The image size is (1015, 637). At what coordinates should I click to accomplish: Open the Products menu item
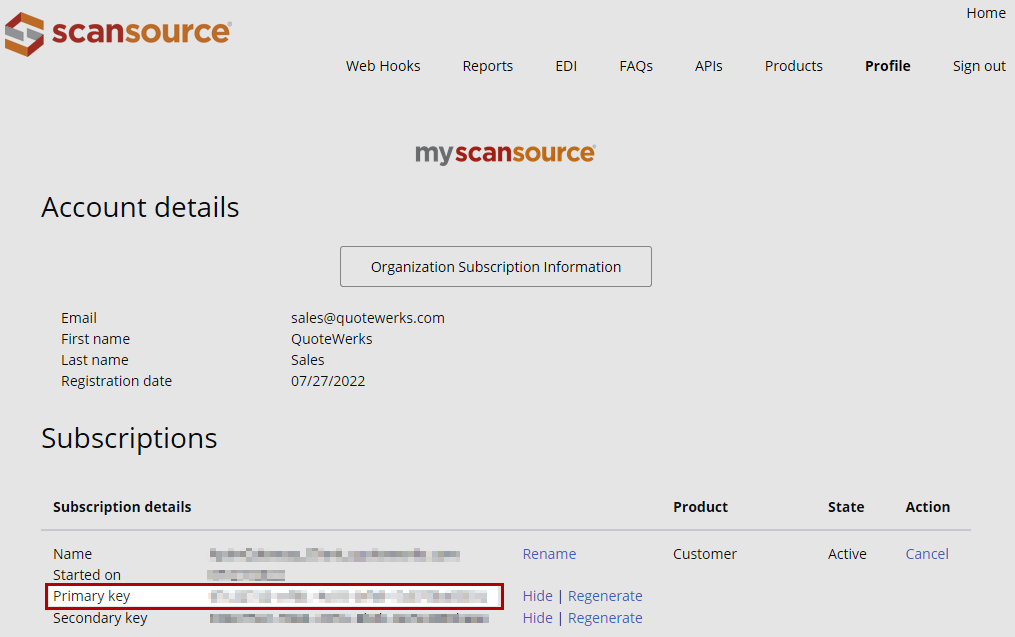[793, 66]
